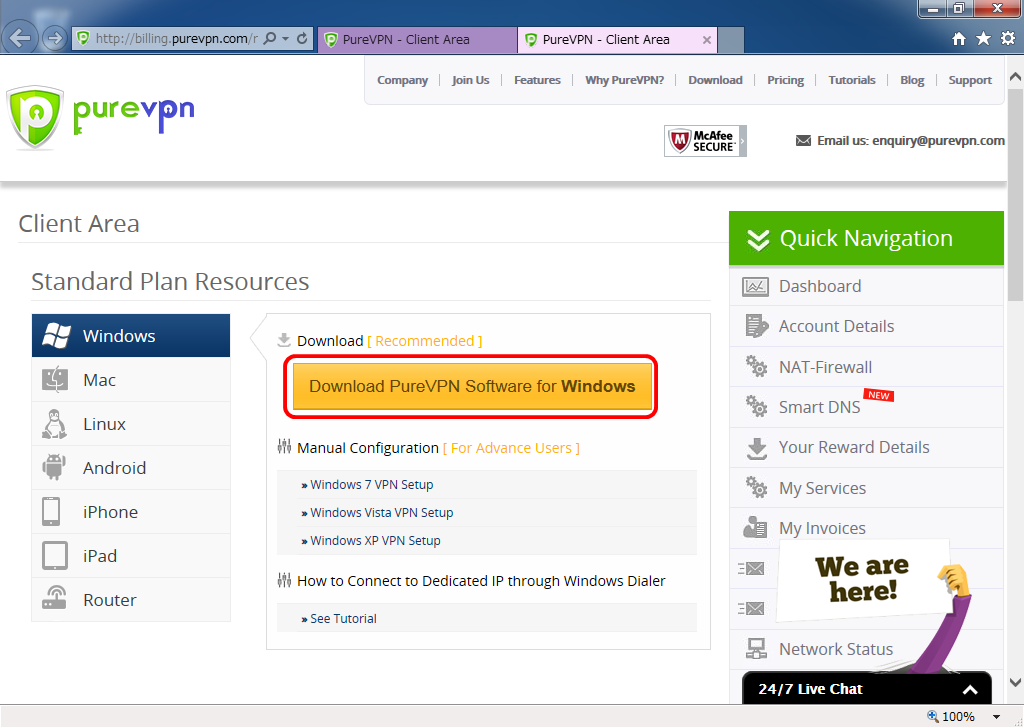Open the See Tutorial link

point(344,618)
